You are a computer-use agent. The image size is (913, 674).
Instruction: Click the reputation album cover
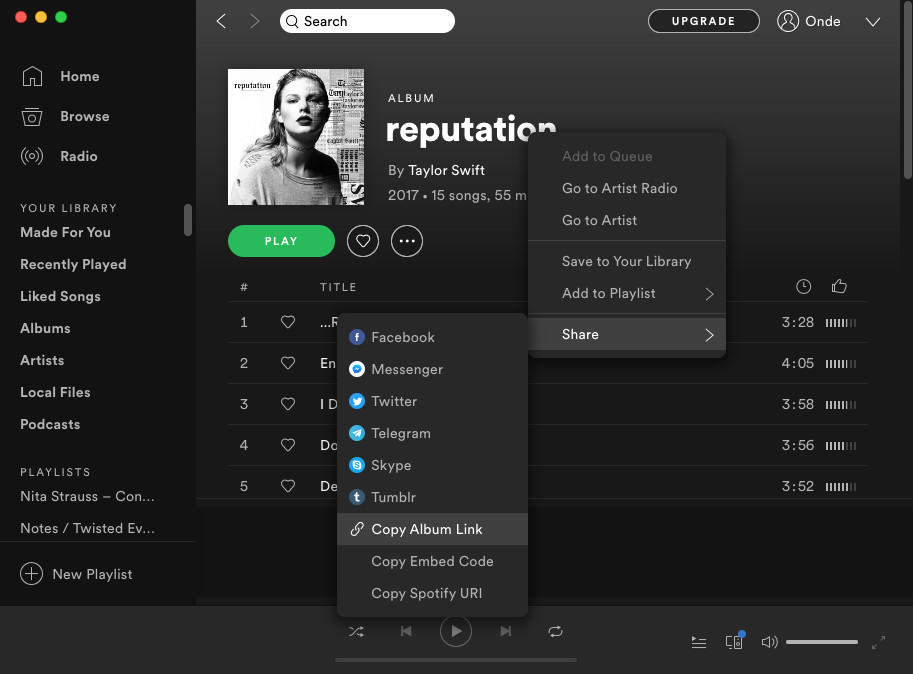pos(296,137)
